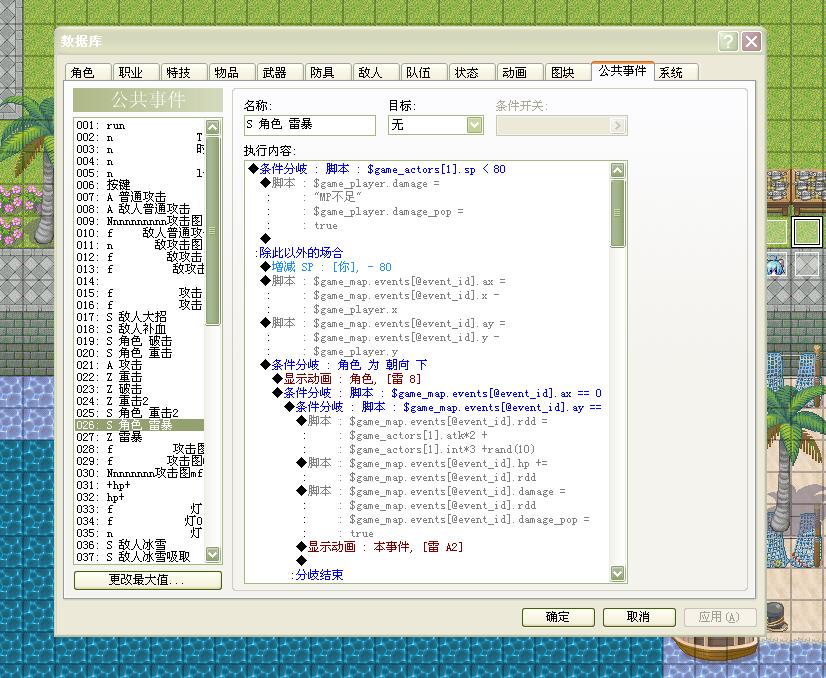The image size is (826, 678).
Task: Click 更改最大值 button
Action: point(148,580)
